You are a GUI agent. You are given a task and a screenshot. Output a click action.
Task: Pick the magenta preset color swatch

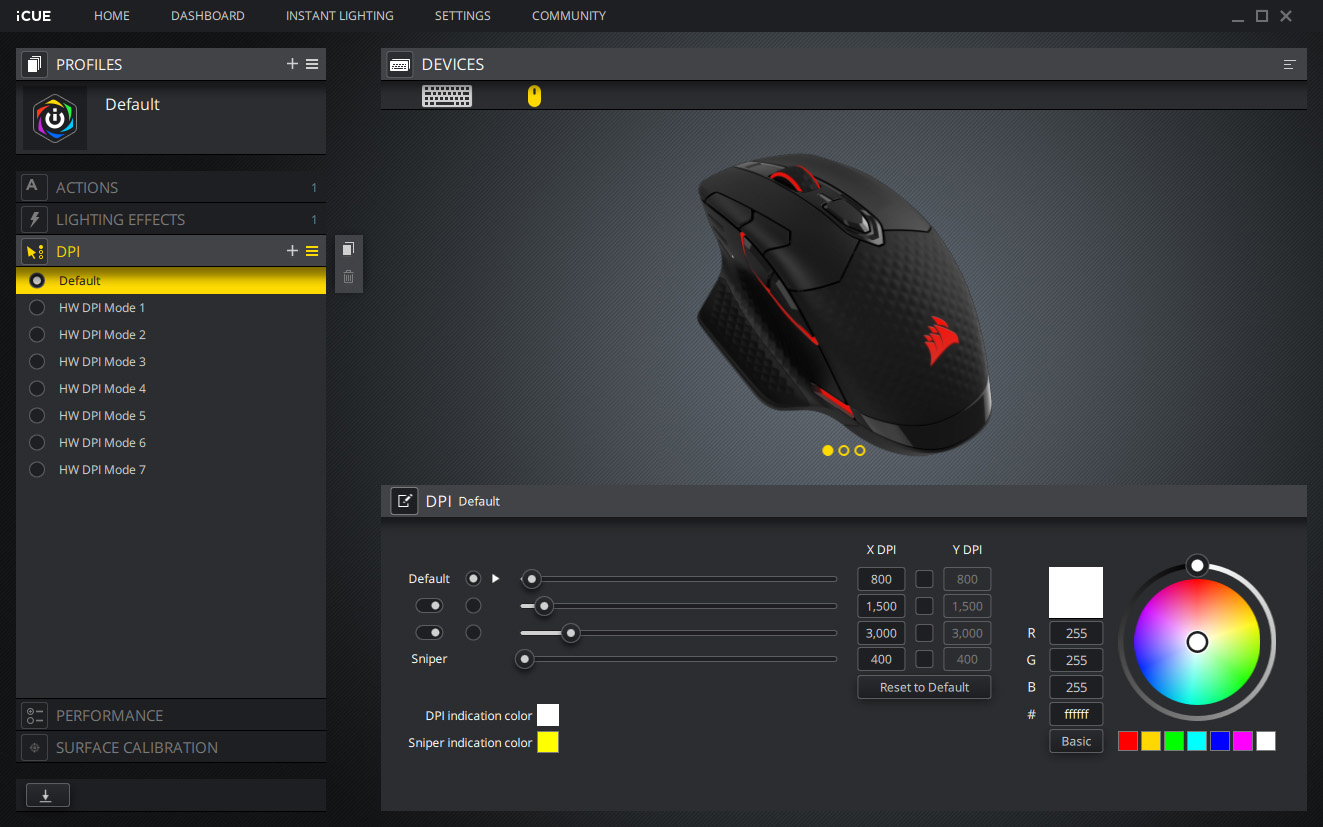[x=1243, y=741]
